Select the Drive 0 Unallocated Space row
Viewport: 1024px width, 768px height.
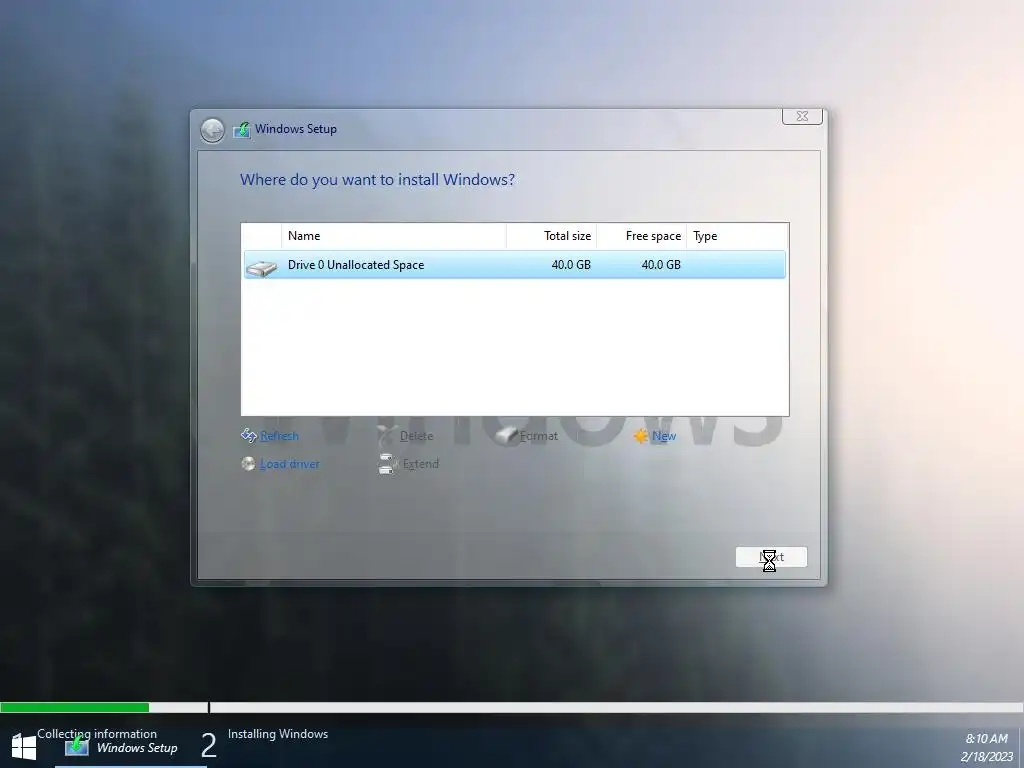(515, 264)
